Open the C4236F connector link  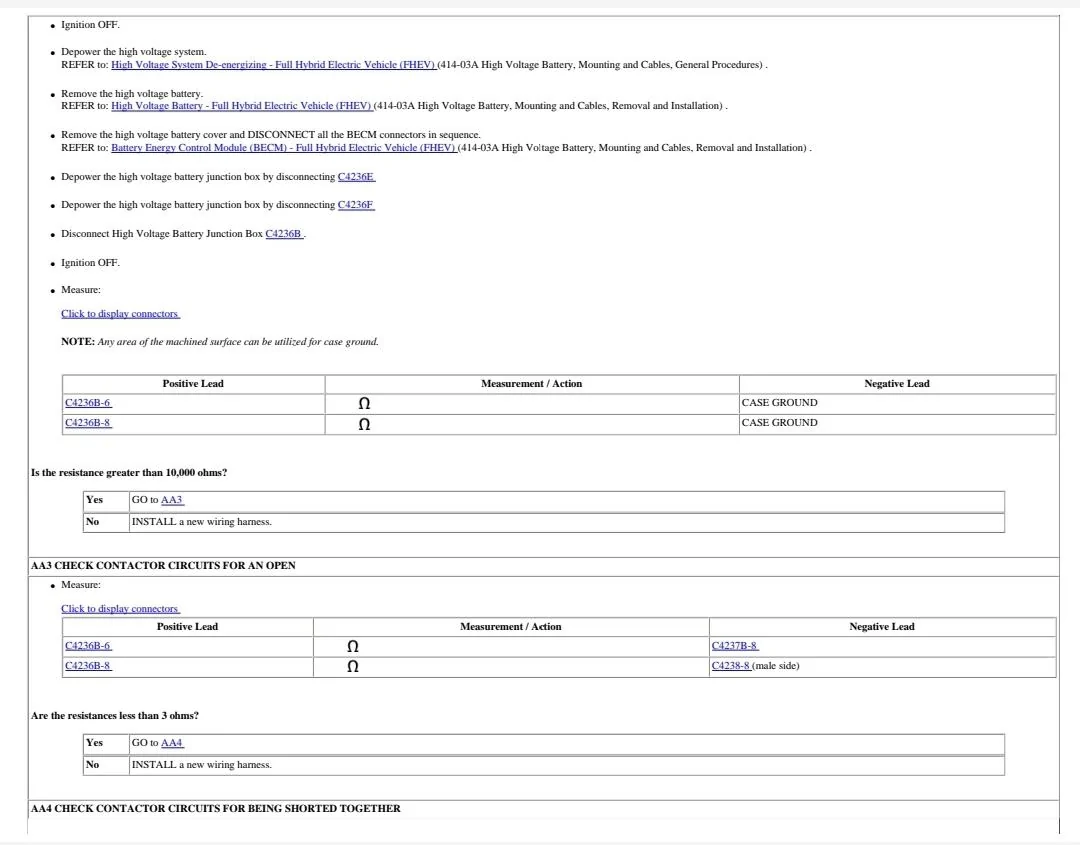(x=356, y=204)
